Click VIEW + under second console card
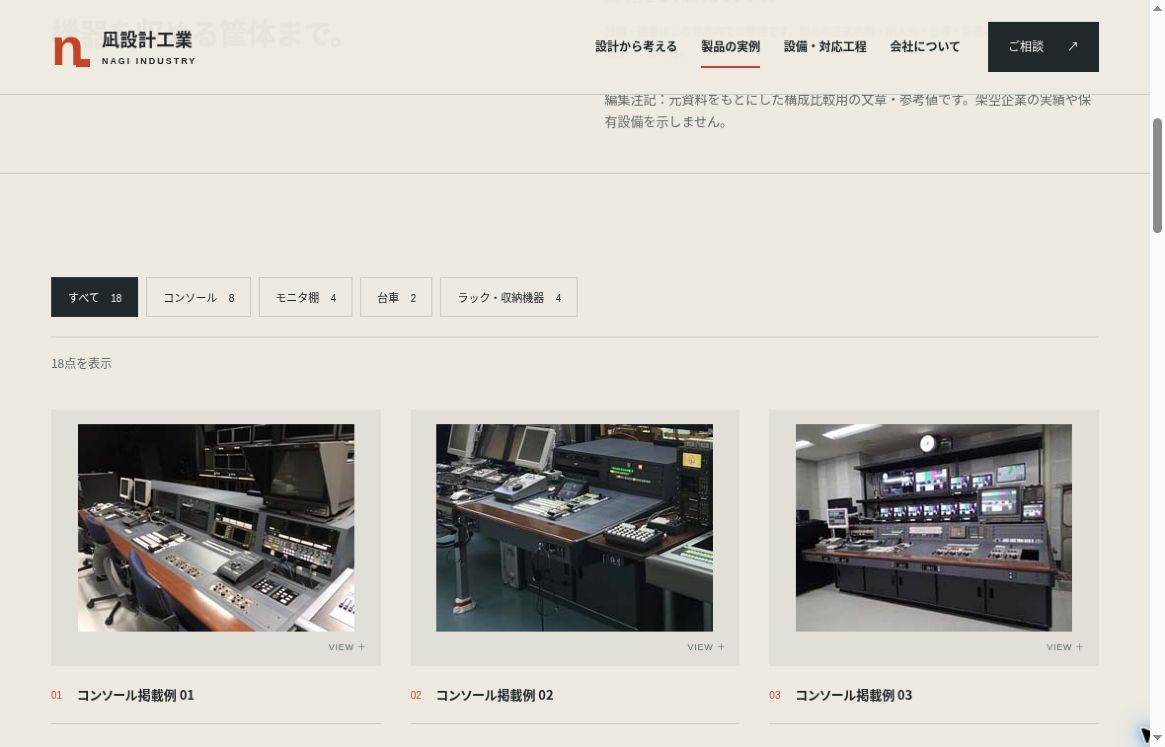 pyautogui.click(x=706, y=647)
